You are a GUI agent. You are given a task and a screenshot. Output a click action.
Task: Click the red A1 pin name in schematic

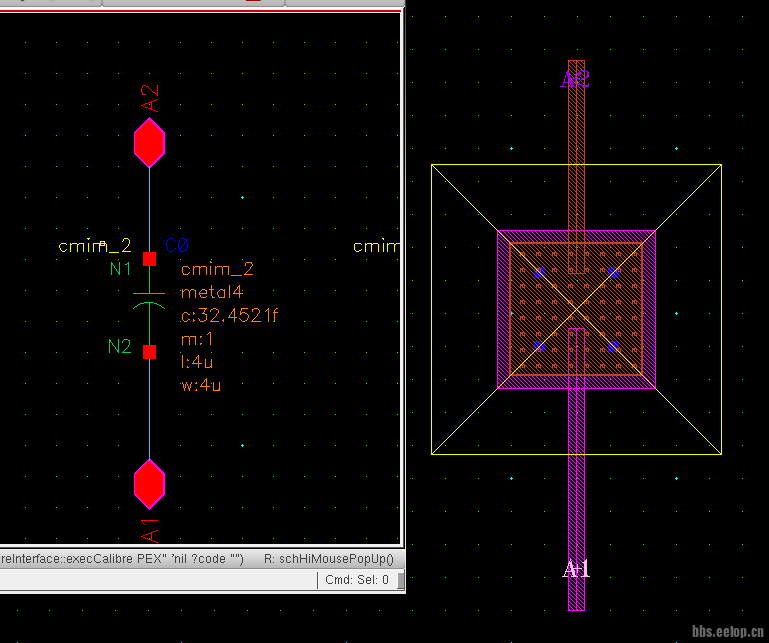[x=150, y=531]
